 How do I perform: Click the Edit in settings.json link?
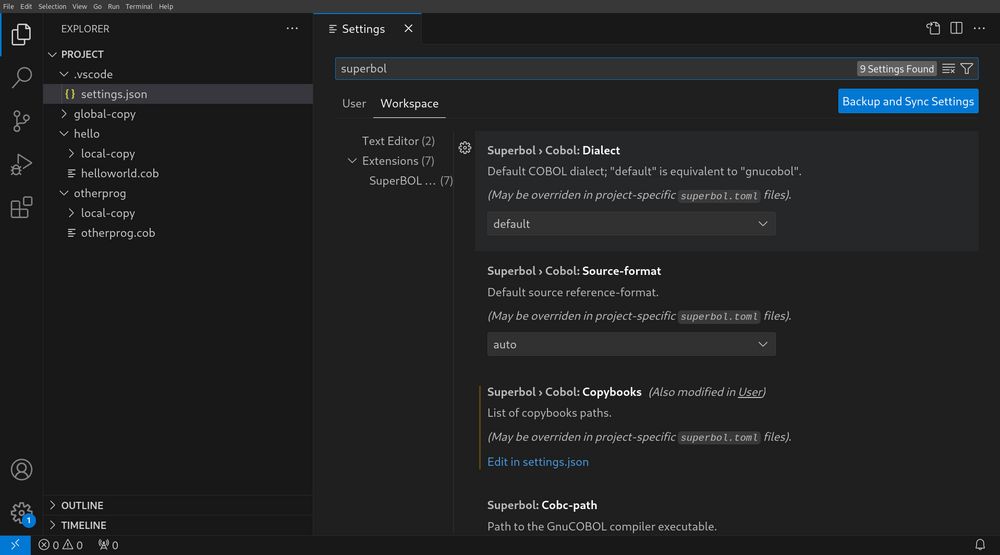538,462
